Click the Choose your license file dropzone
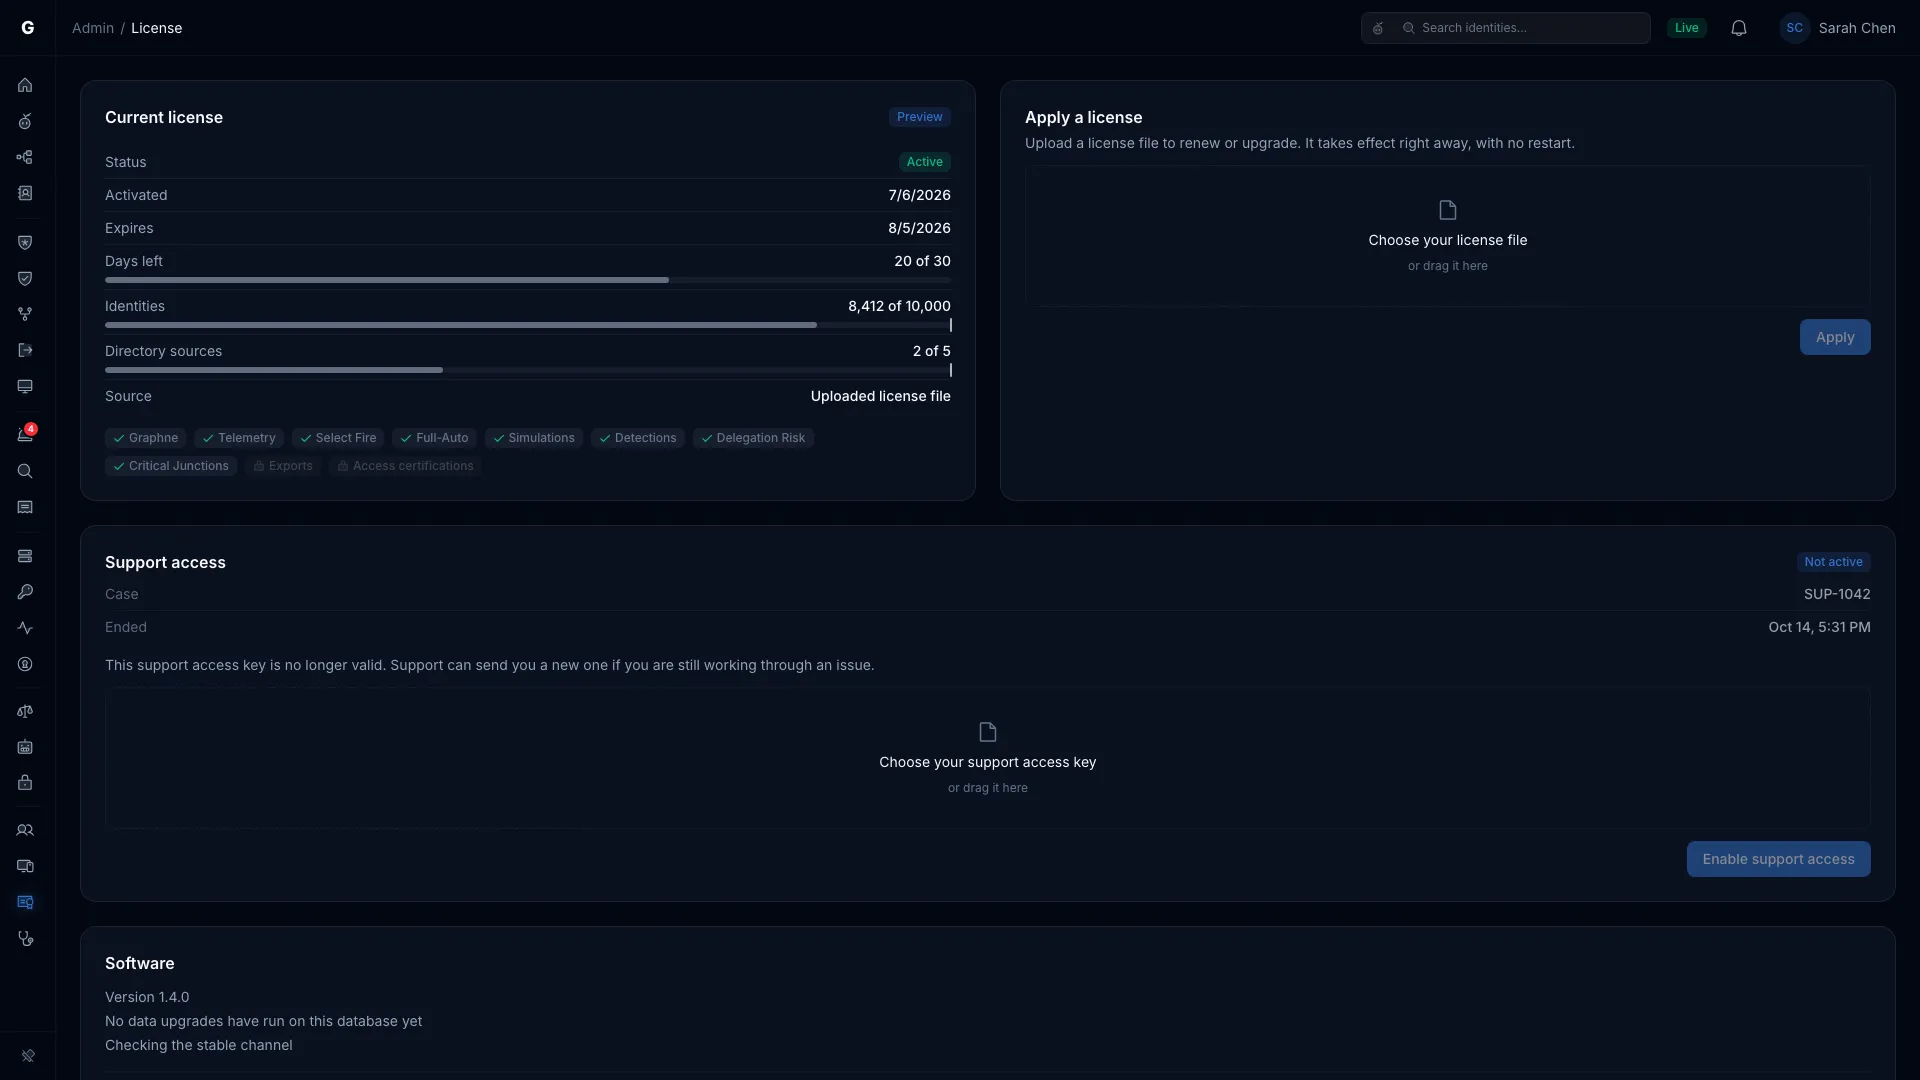The height and width of the screenshot is (1080, 1920). coord(1448,236)
